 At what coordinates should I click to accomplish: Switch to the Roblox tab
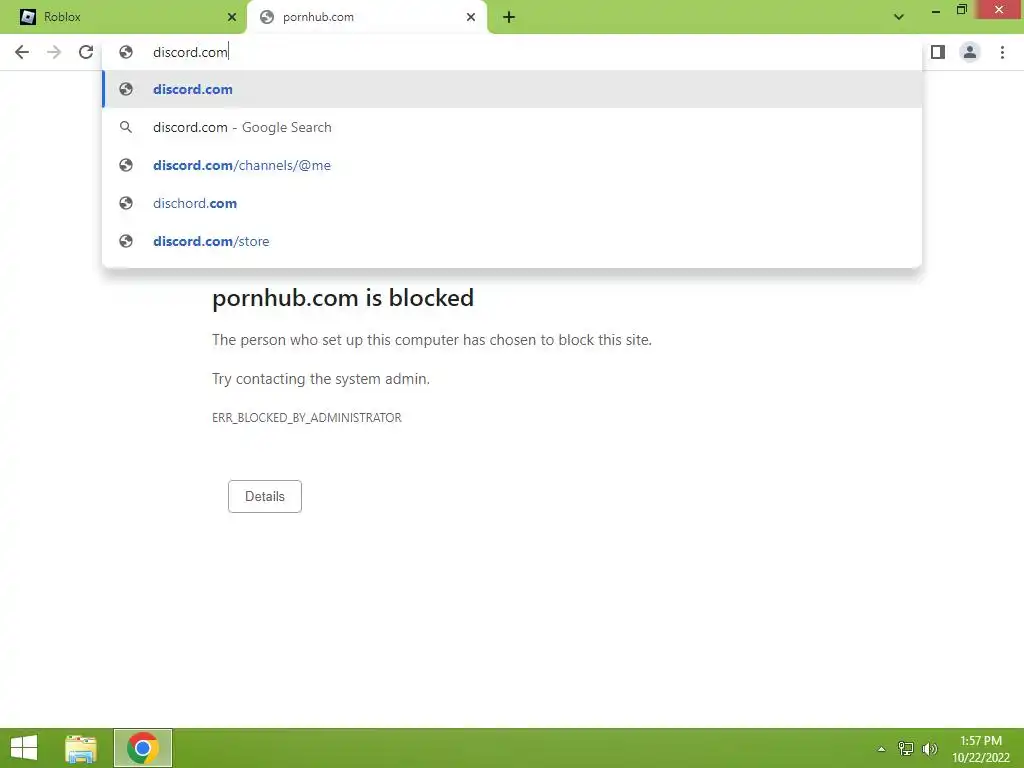[x=123, y=17]
